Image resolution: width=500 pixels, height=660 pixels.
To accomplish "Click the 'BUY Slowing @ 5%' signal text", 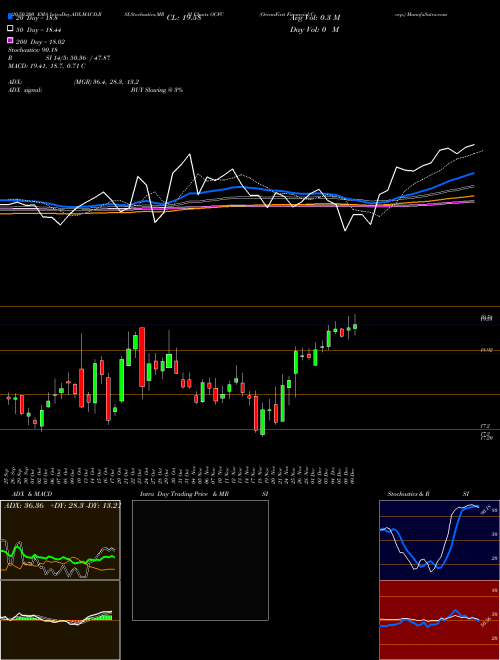I will 157,90.
